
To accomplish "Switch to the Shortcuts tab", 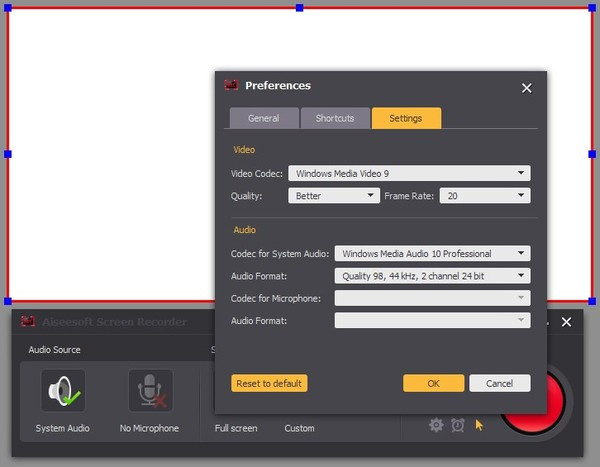I will point(335,118).
